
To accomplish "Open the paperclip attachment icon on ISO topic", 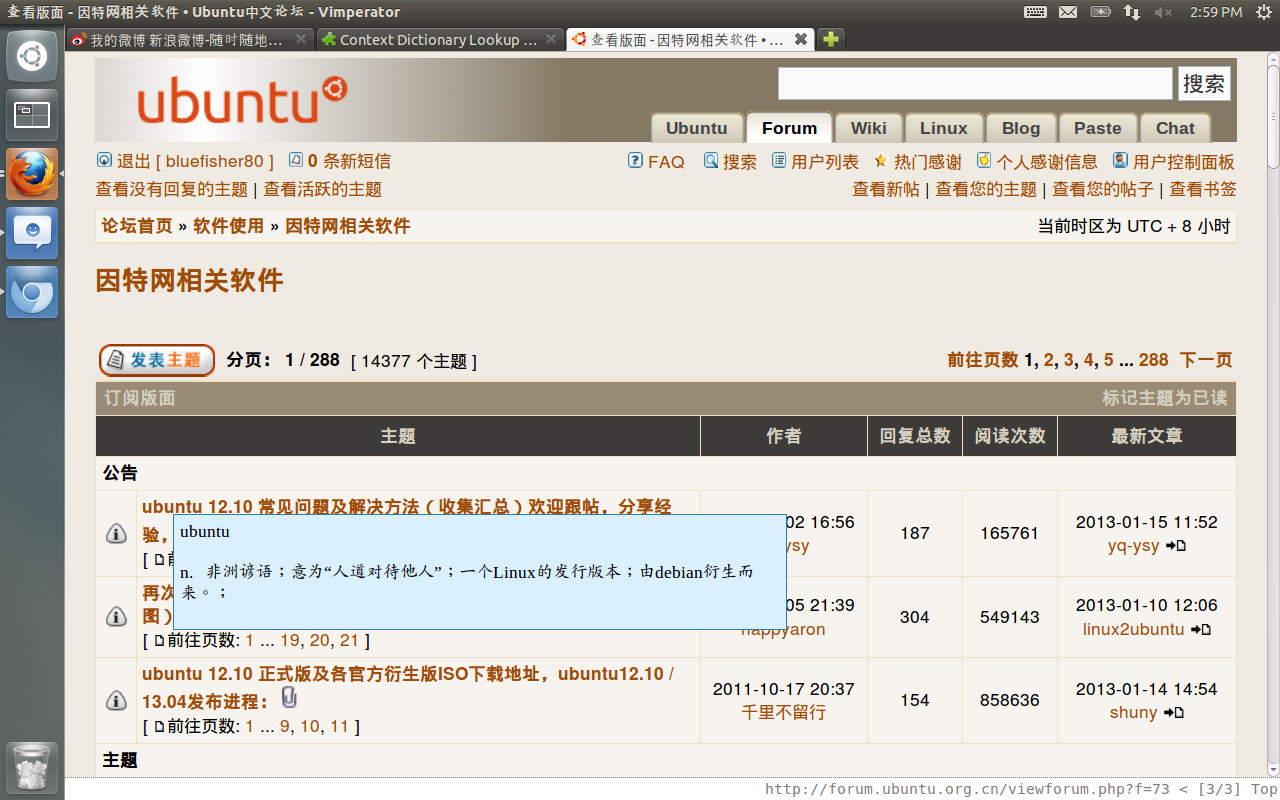I will [x=289, y=698].
